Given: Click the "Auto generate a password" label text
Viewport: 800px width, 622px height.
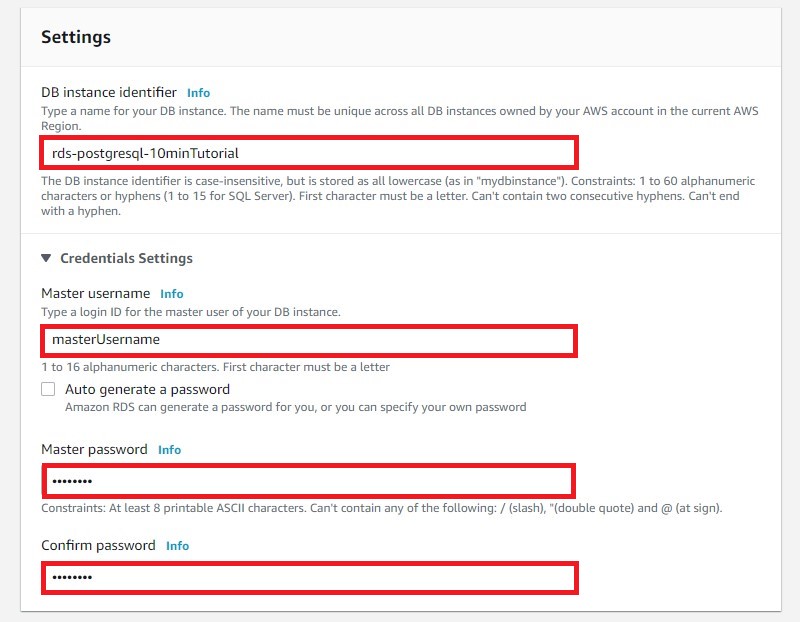Looking at the screenshot, I should tap(147, 389).
